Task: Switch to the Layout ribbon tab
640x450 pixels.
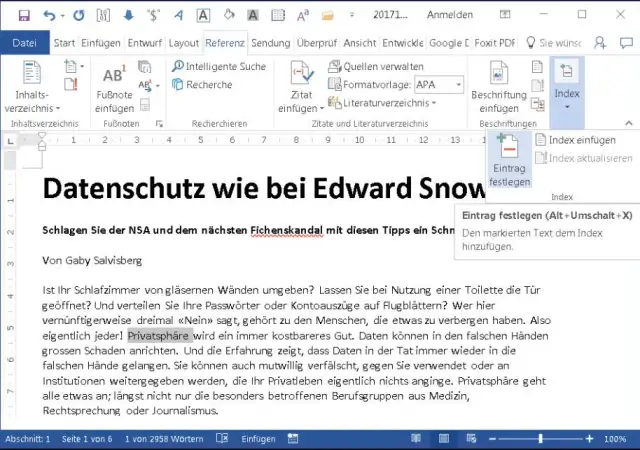Action: (183, 43)
